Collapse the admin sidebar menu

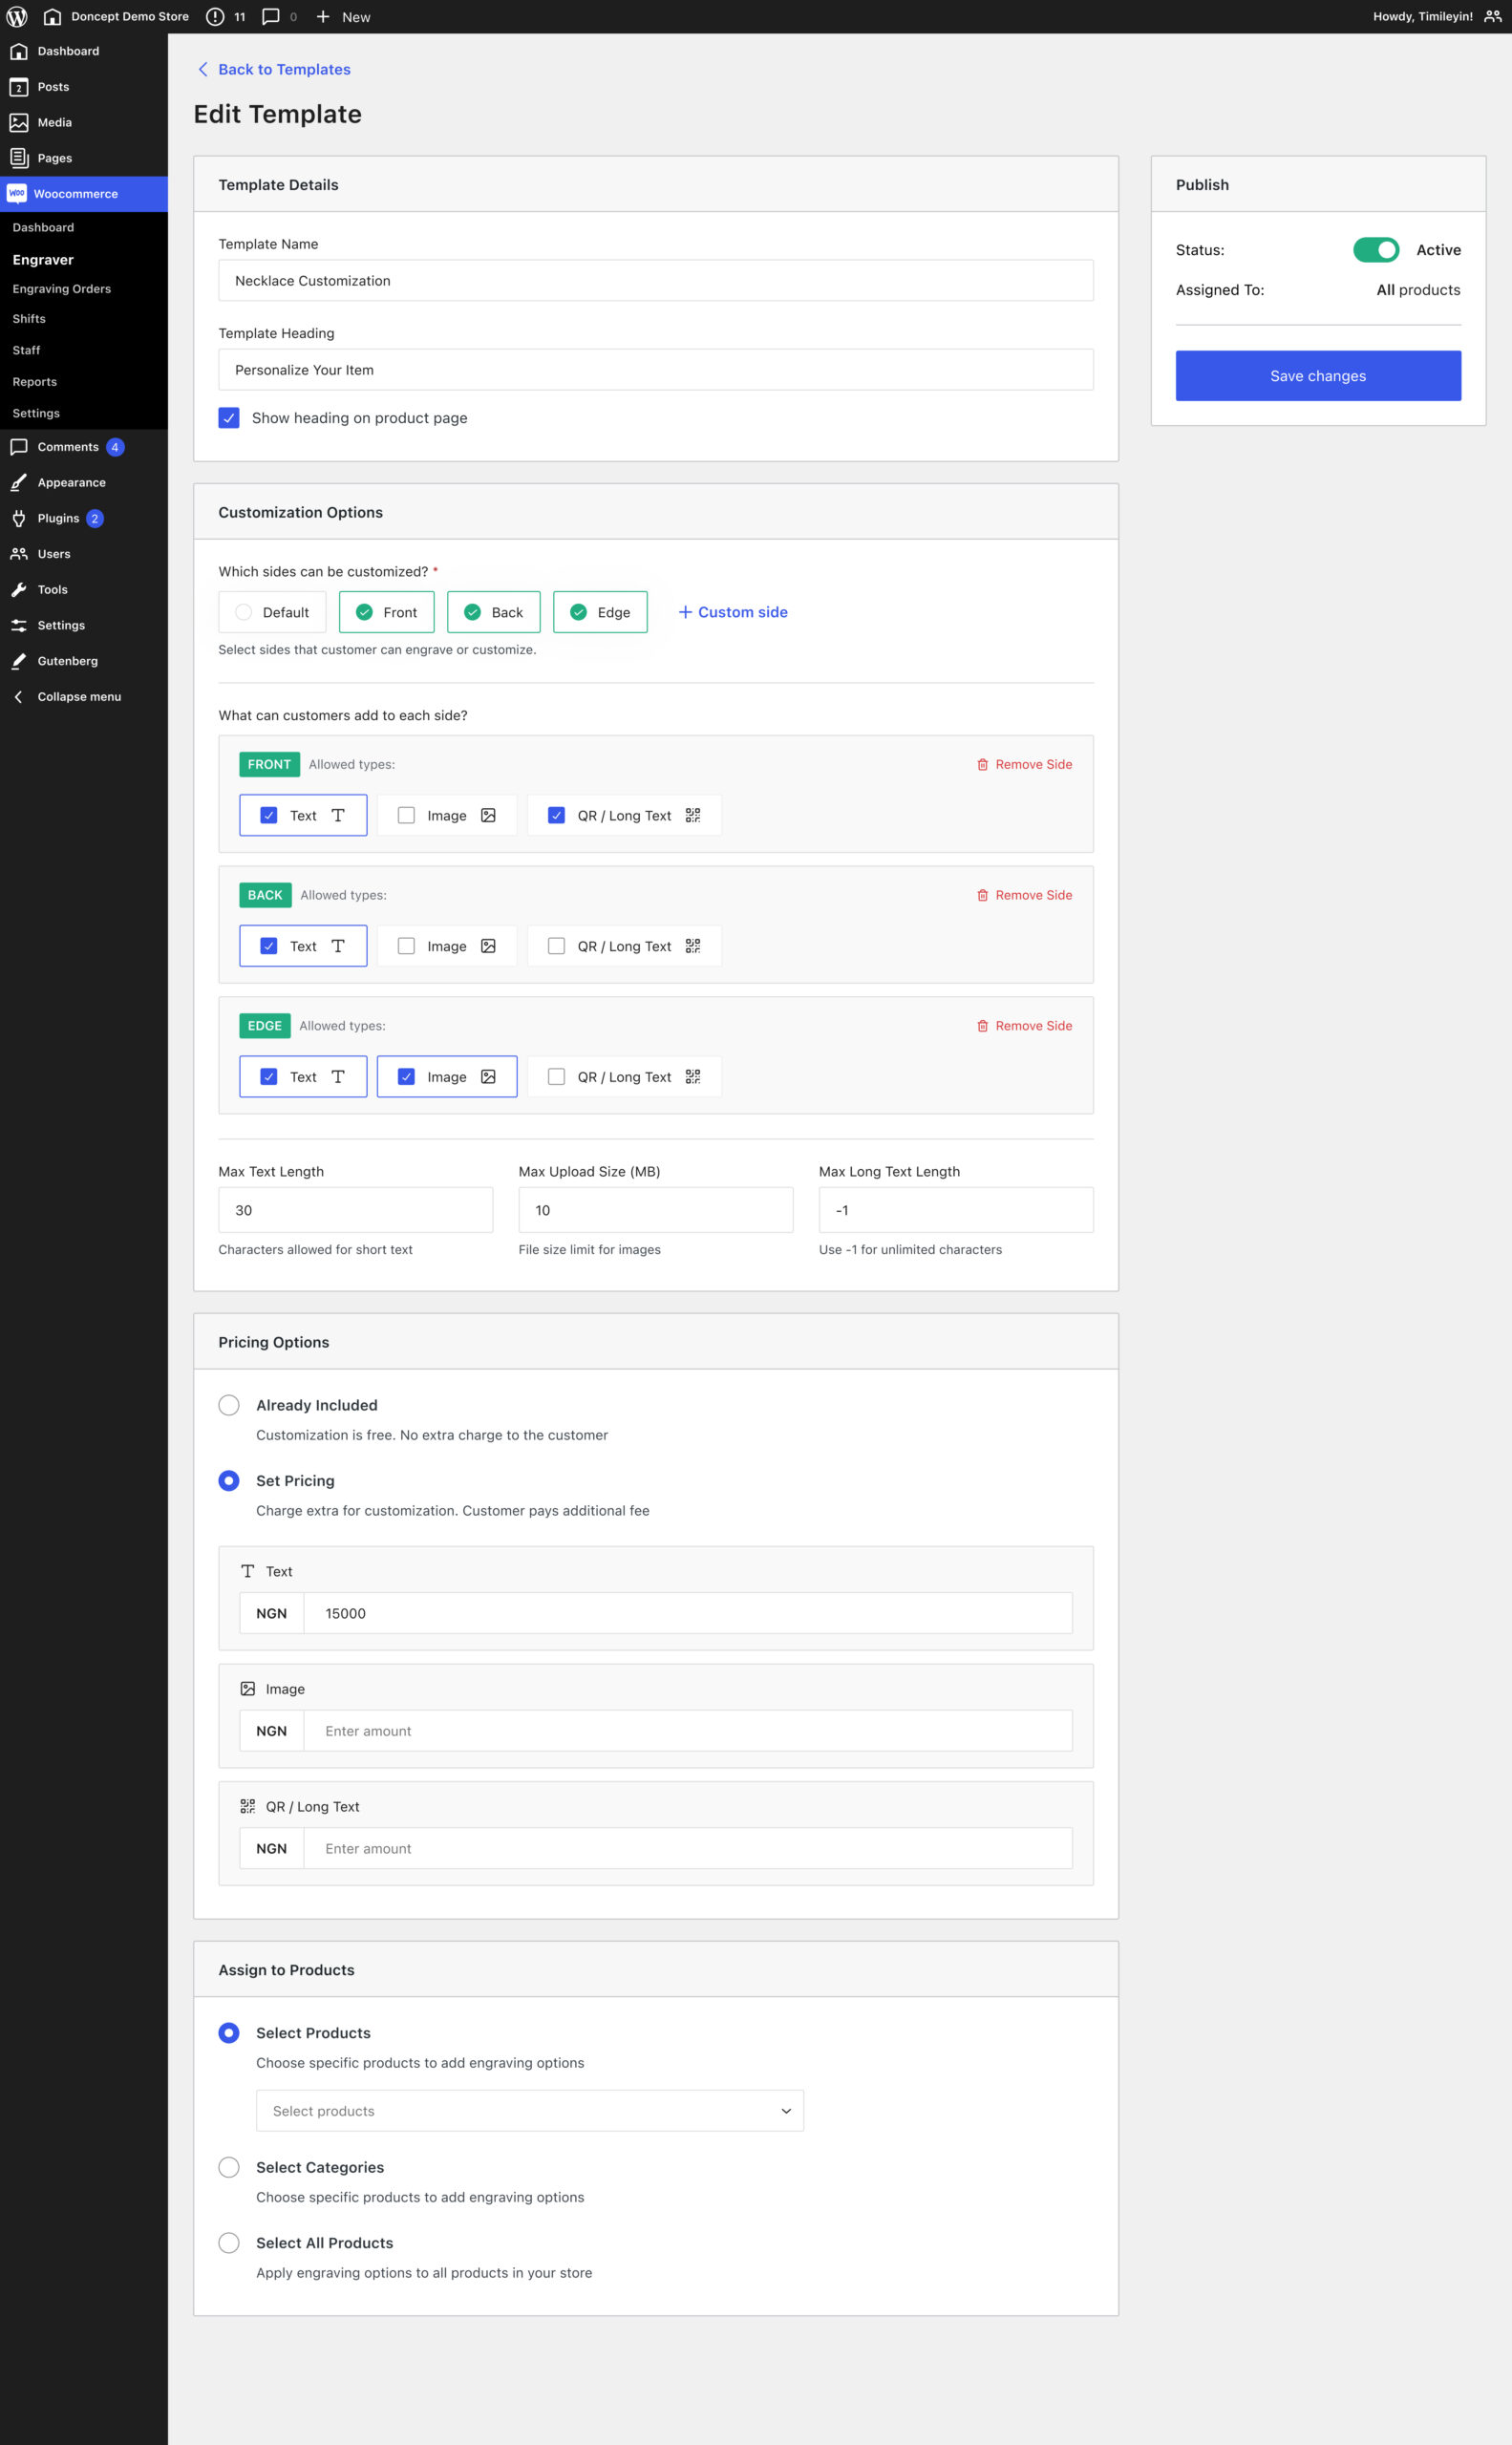pos(78,697)
